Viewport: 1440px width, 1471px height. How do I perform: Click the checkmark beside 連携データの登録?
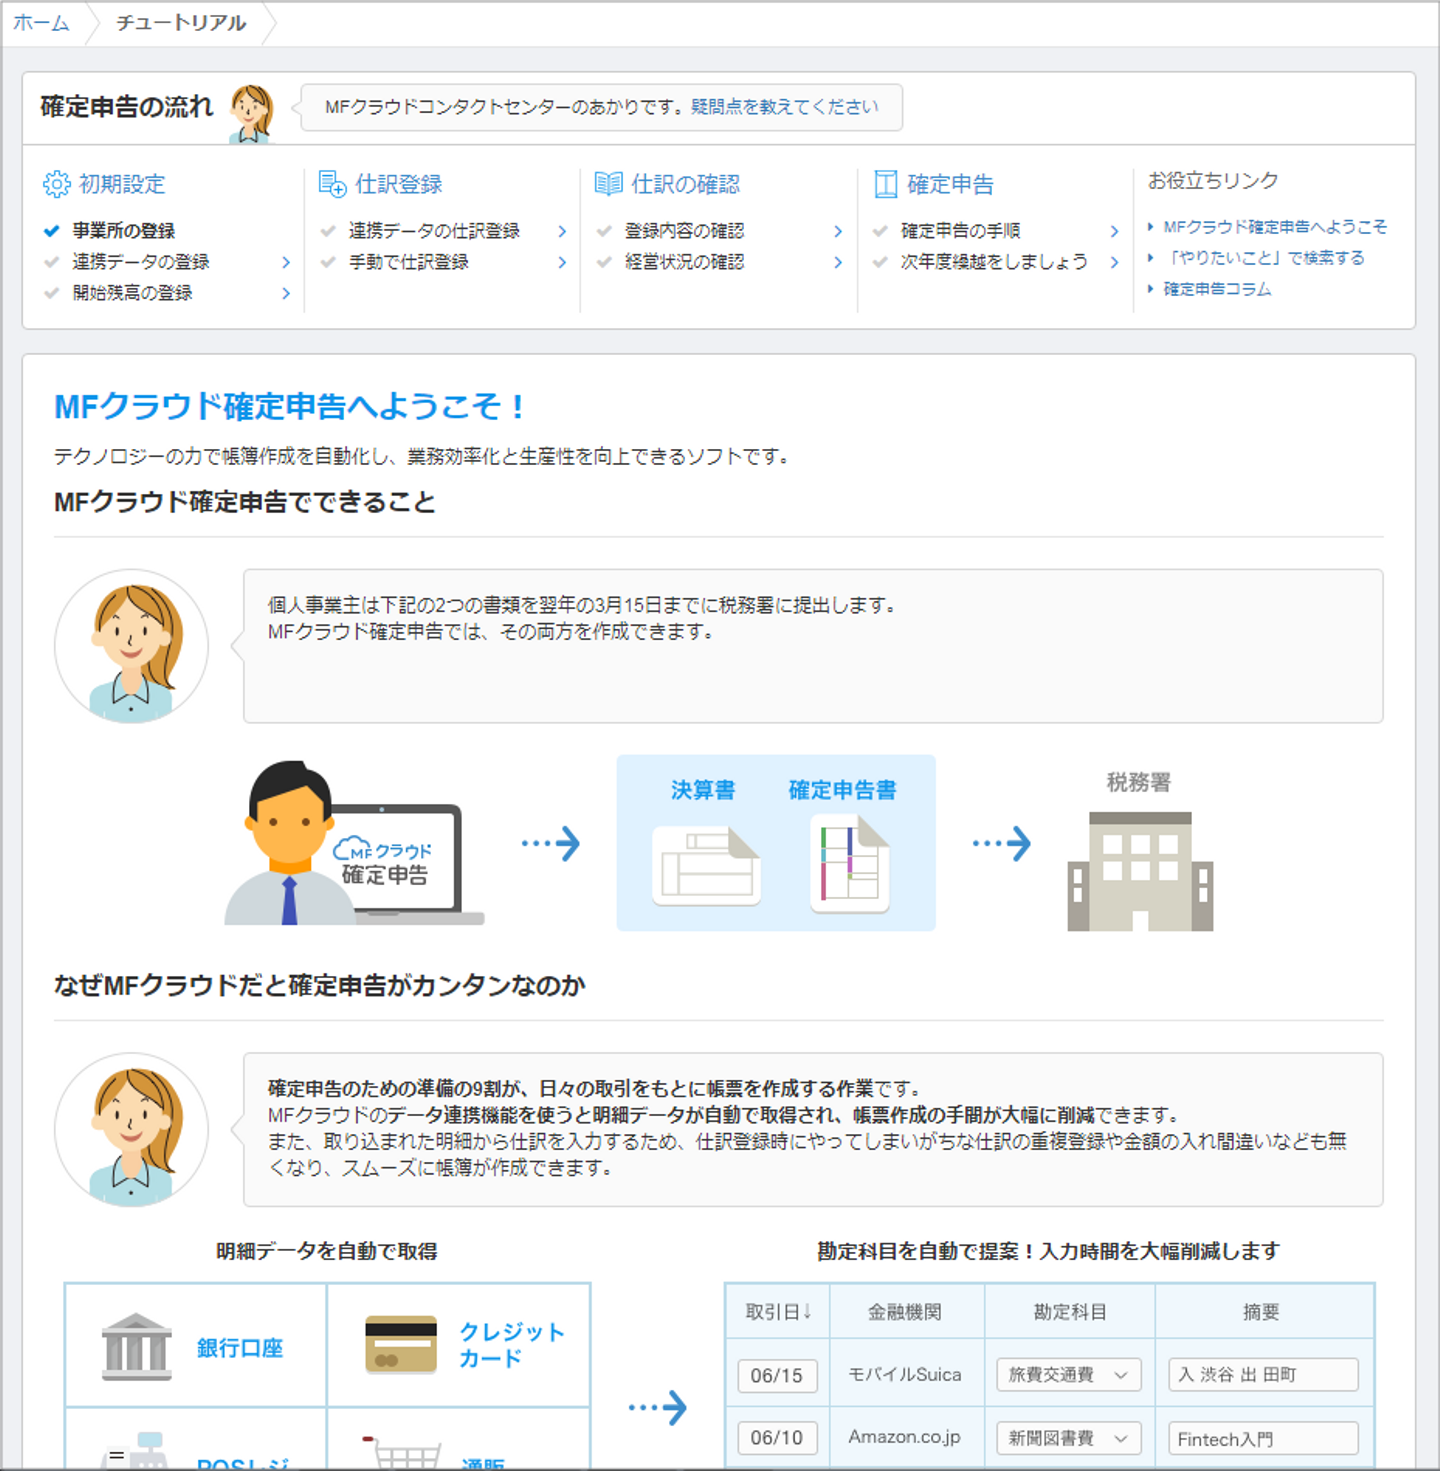(52, 262)
